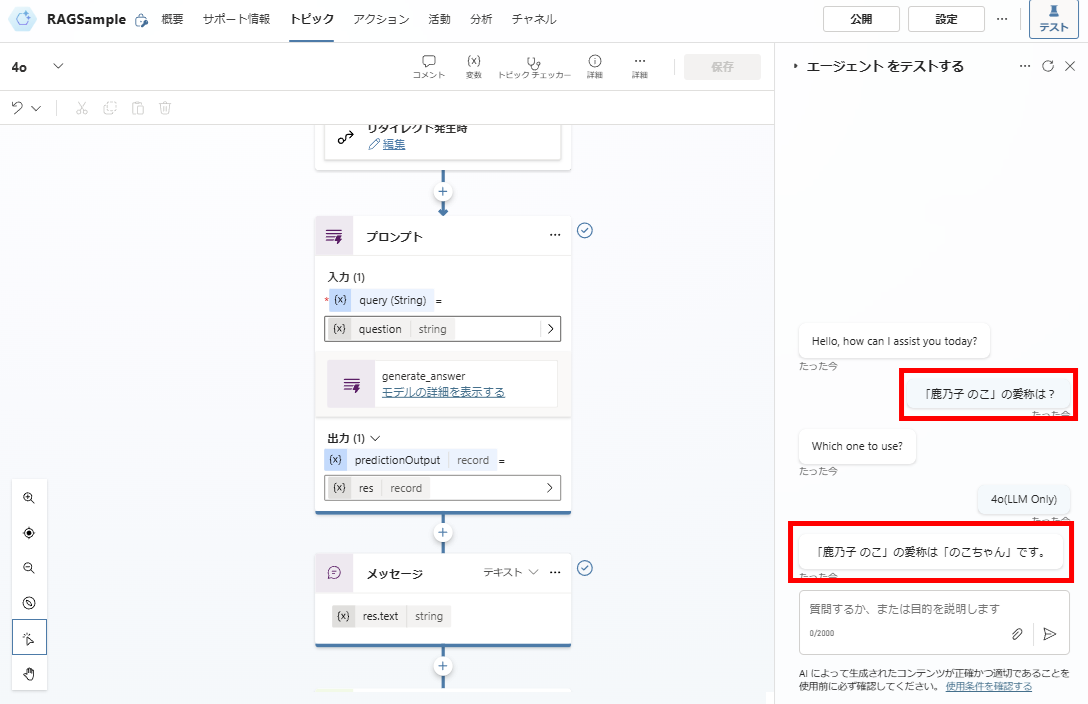
Task: Attach a file using the paperclip icon
Action: tap(1017, 633)
